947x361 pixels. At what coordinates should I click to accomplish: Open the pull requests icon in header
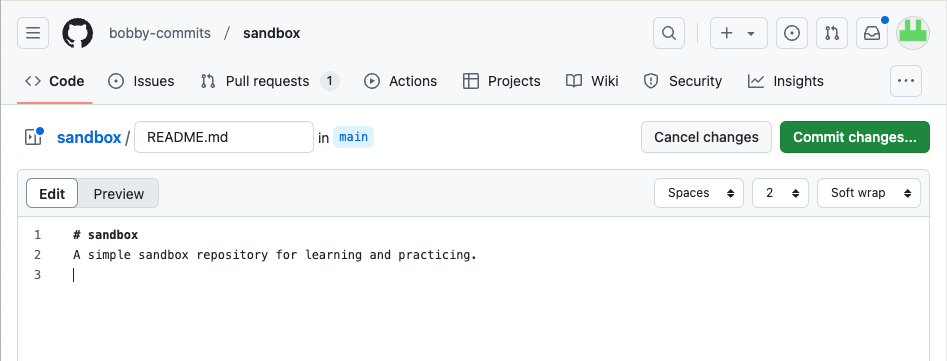(x=832, y=33)
